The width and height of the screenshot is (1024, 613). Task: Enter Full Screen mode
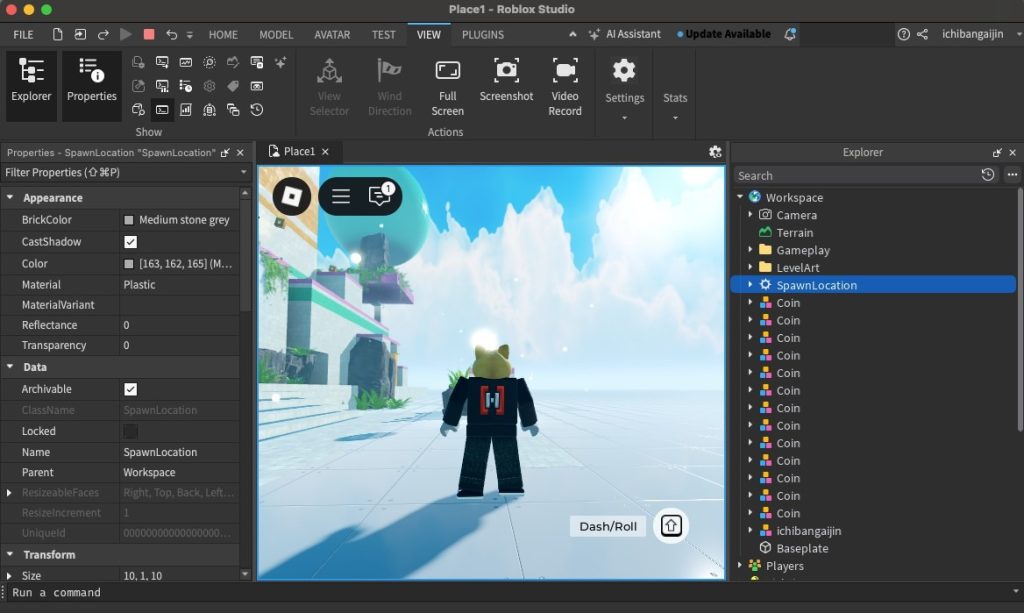[447, 85]
